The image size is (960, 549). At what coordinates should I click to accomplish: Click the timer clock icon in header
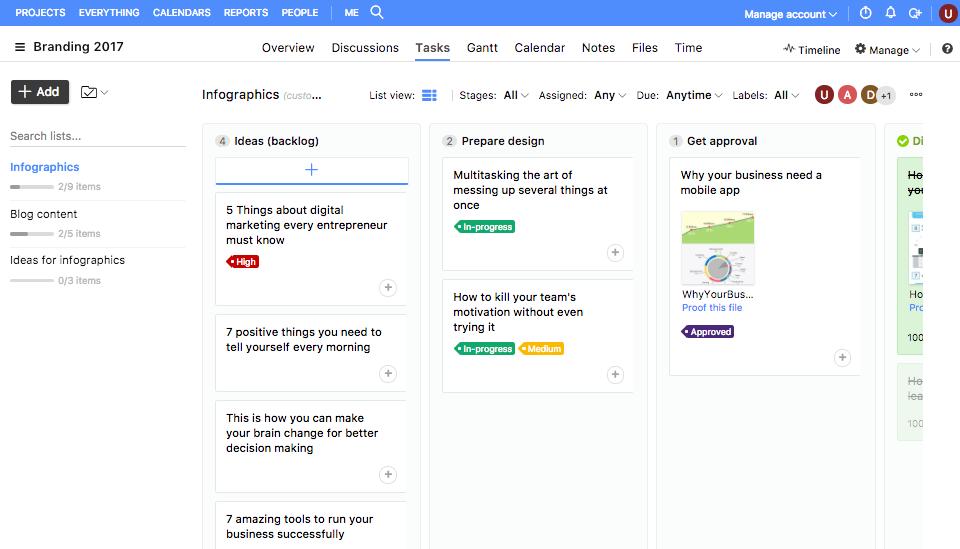(866, 13)
